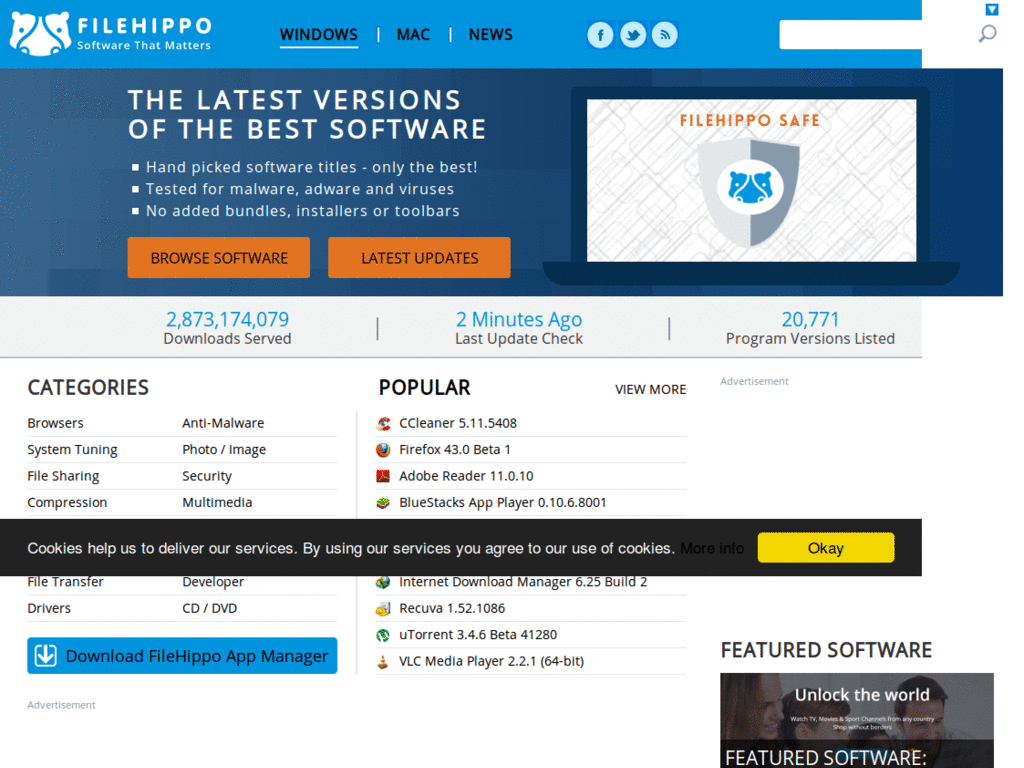Accept cookies with the Okay button
This screenshot has width=1024, height=768.
point(826,548)
